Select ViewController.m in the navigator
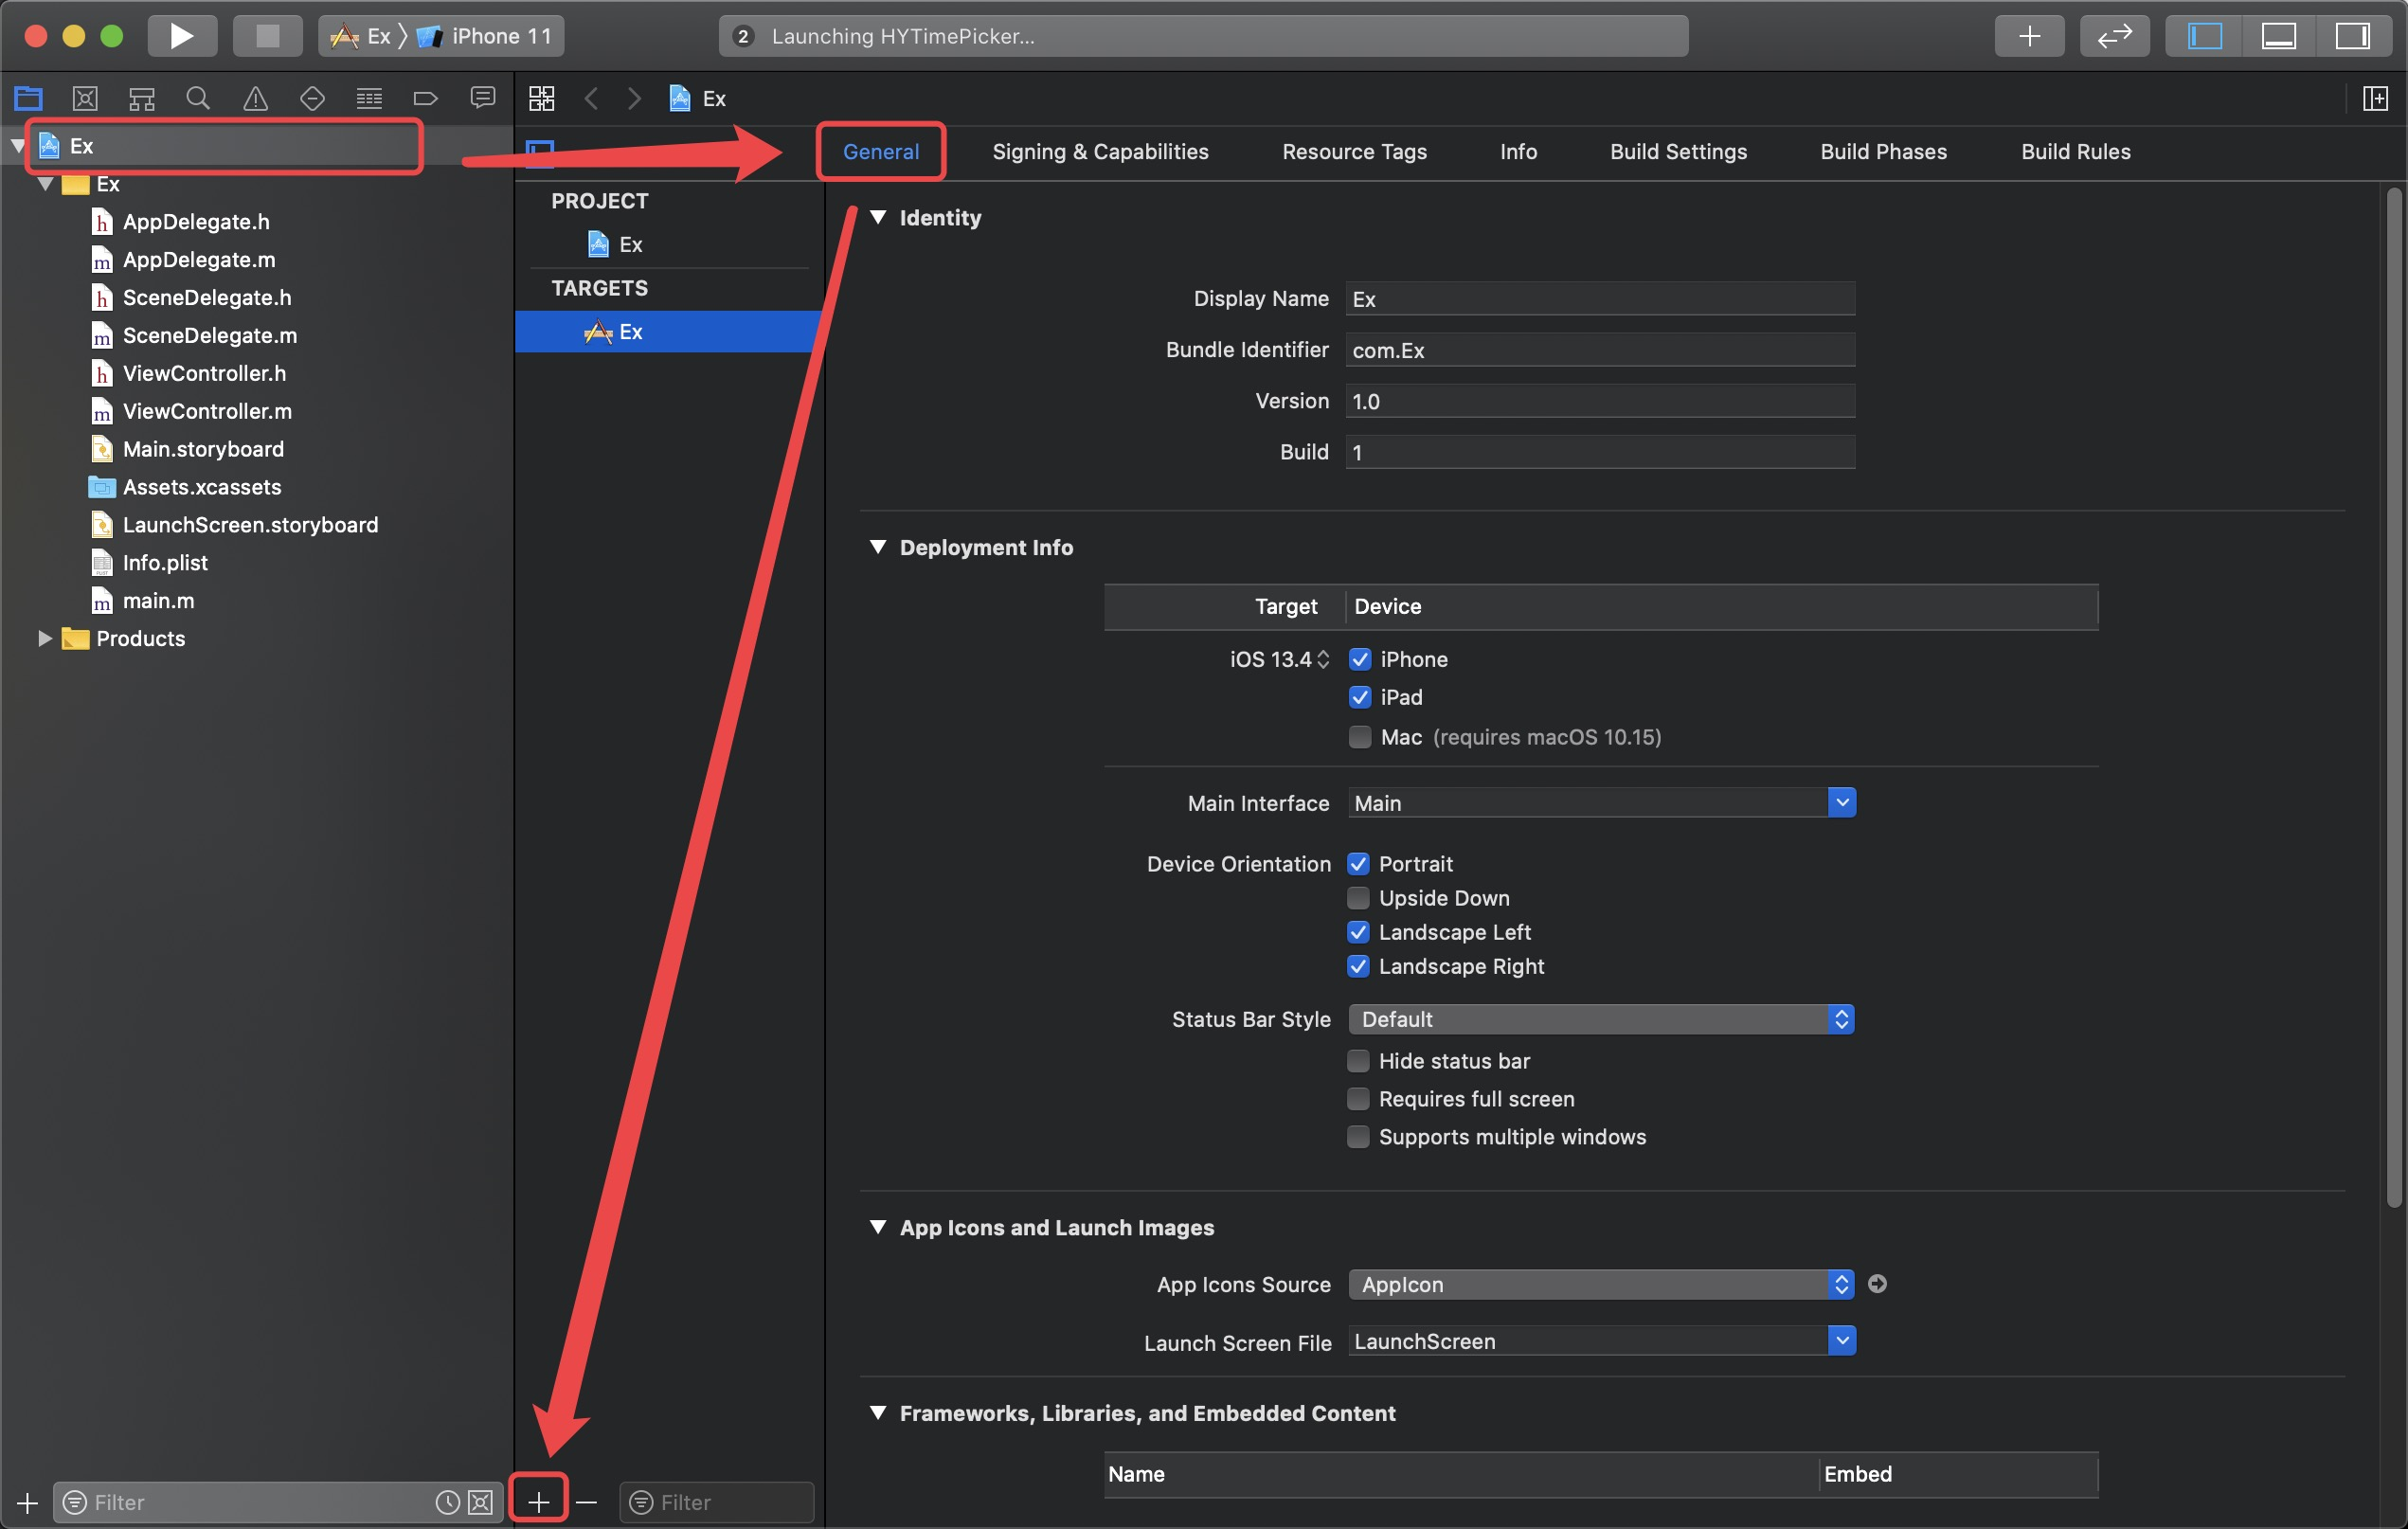2408x1529 pixels. click(x=207, y=411)
